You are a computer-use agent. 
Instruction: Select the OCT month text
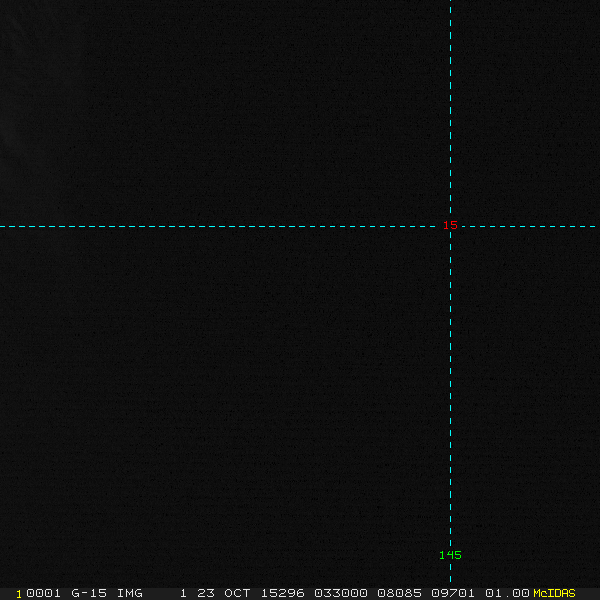click(237, 593)
